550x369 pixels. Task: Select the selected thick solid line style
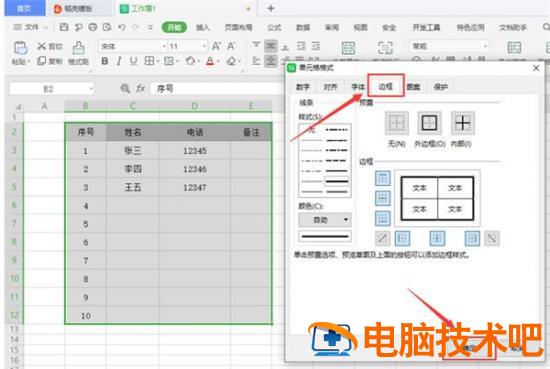click(x=337, y=181)
